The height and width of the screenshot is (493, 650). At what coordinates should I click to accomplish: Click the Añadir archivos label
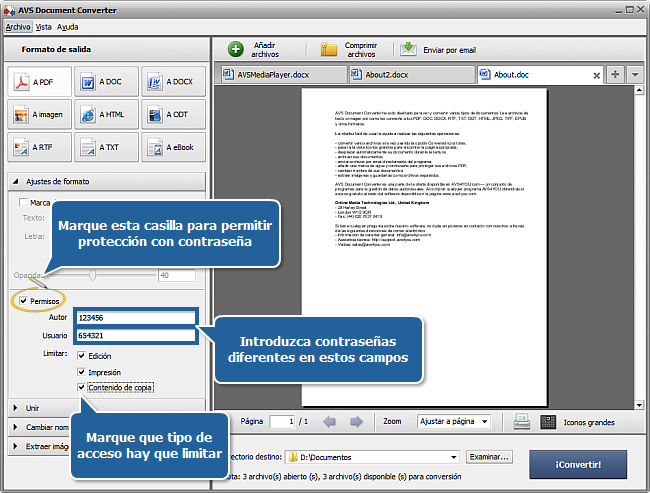click(265, 50)
